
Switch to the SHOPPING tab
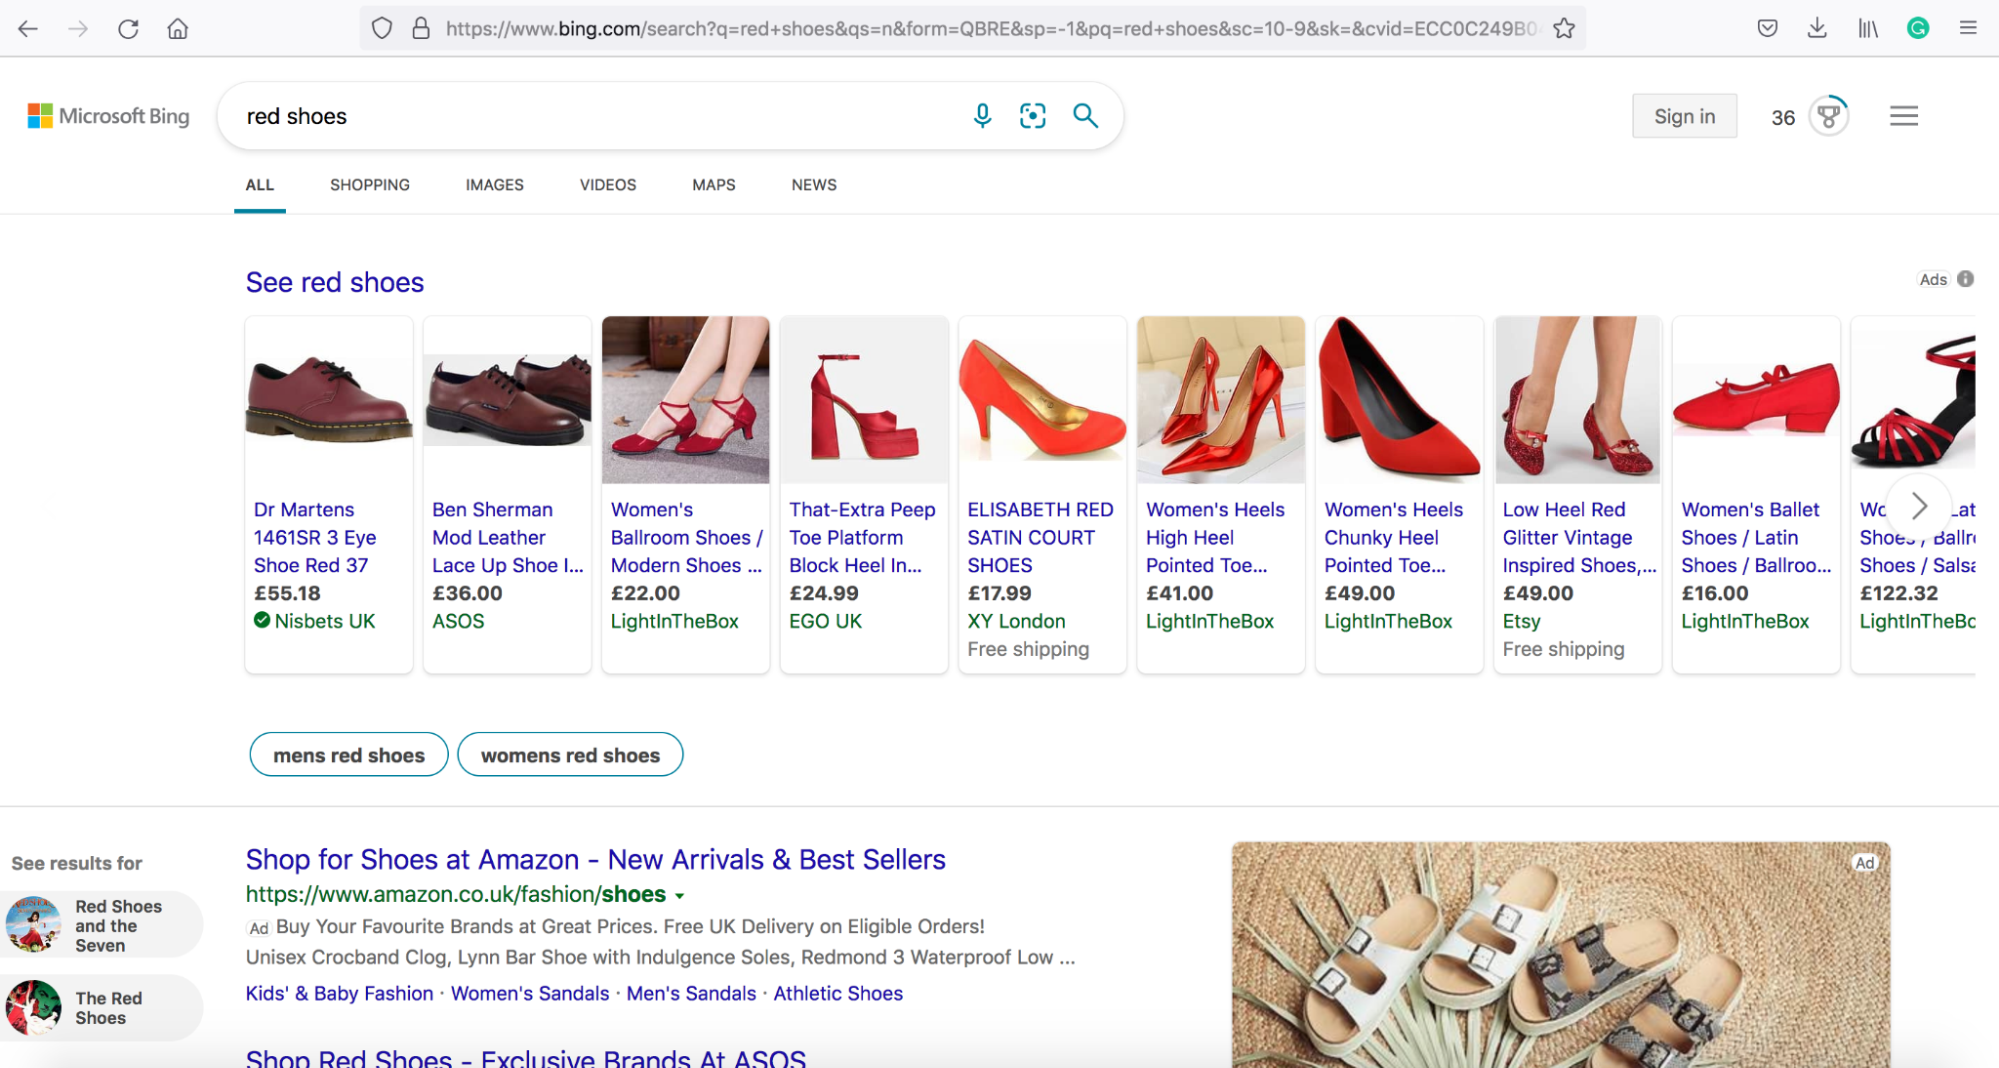click(x=370, y=185)
